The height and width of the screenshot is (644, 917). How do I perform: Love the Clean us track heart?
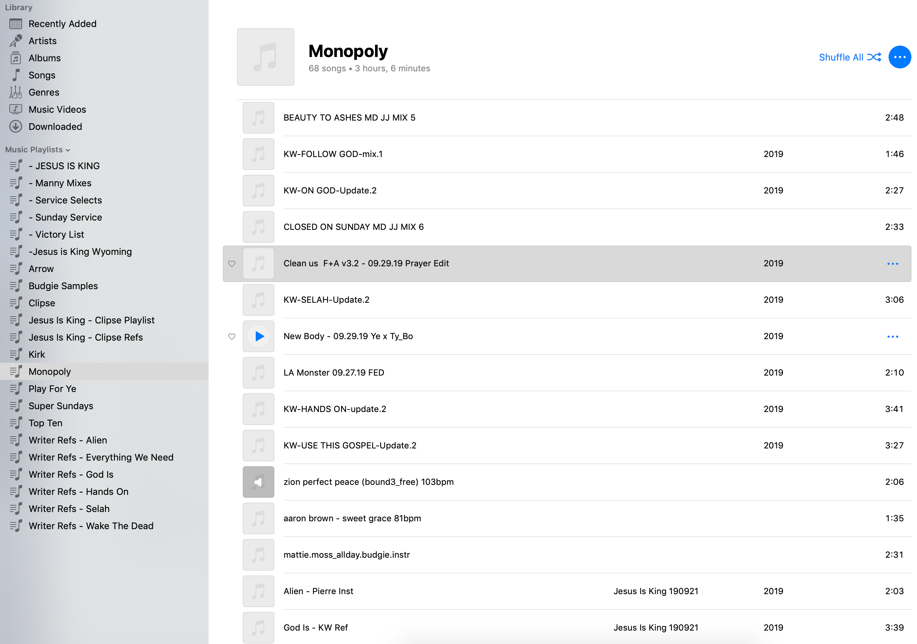(232, 264)
